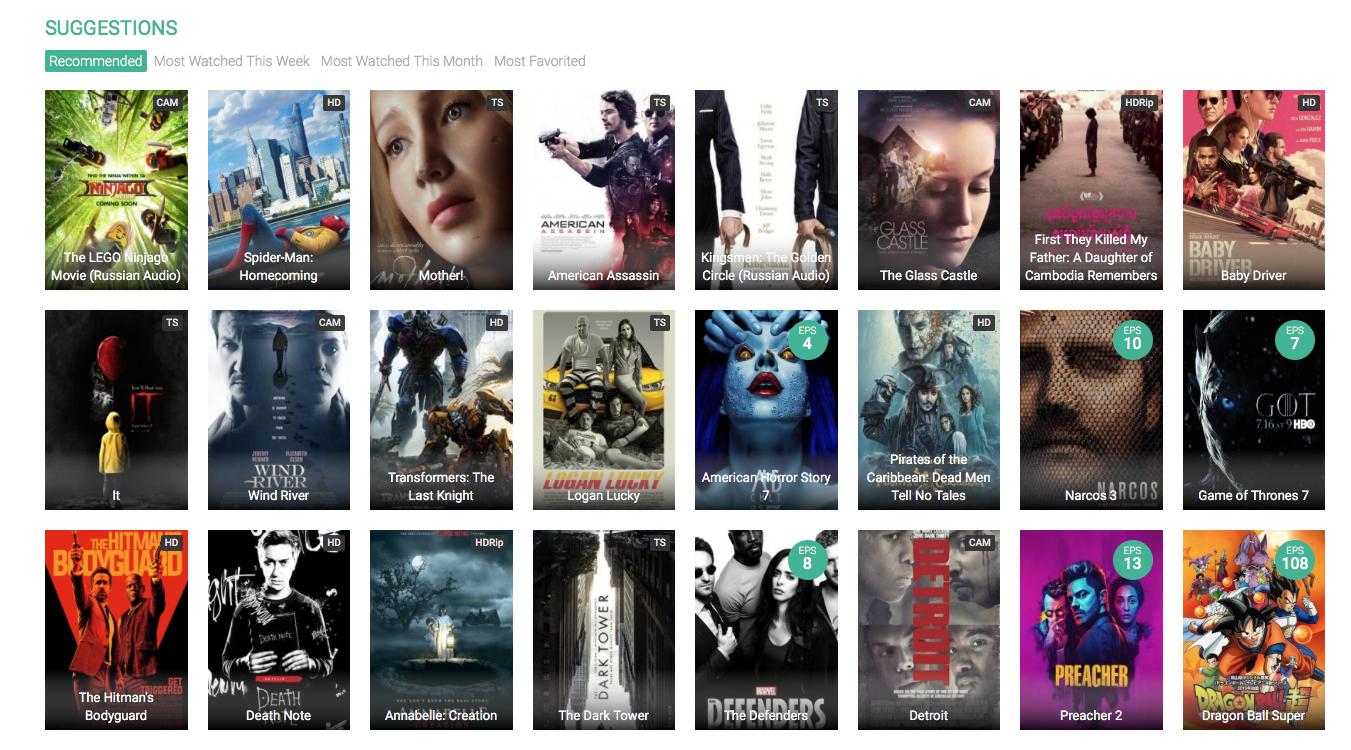Open the Death Note poster

click(279, 630)
